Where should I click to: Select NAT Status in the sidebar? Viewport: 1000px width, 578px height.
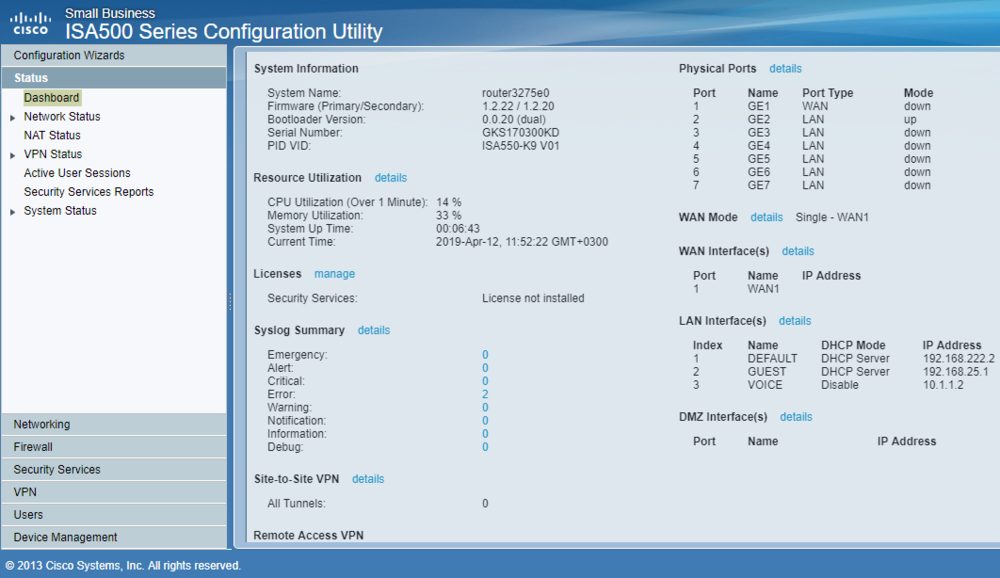click(52, 135)
